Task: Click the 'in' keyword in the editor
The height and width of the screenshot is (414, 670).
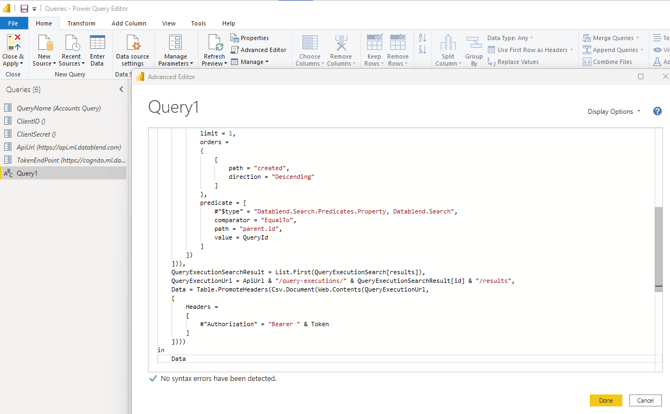Action: coord(161,350)
